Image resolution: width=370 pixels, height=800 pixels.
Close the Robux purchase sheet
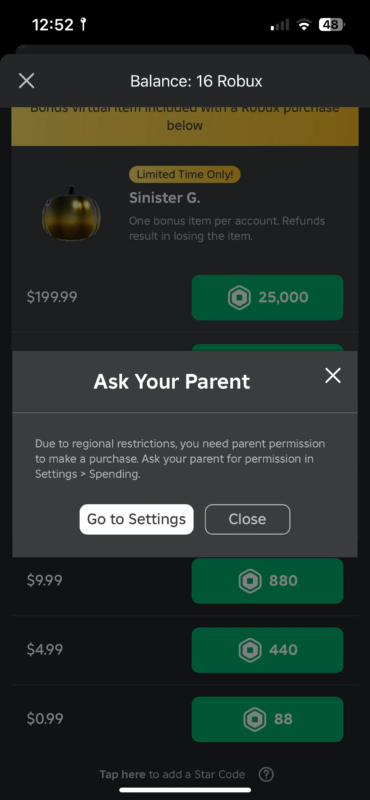27,81
